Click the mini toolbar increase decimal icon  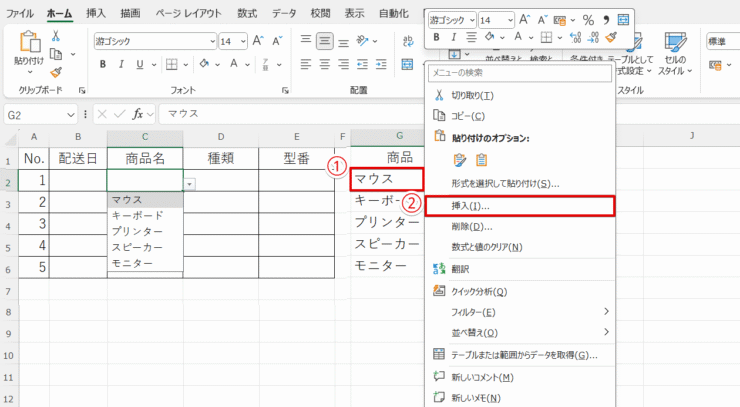coord(576,39)
